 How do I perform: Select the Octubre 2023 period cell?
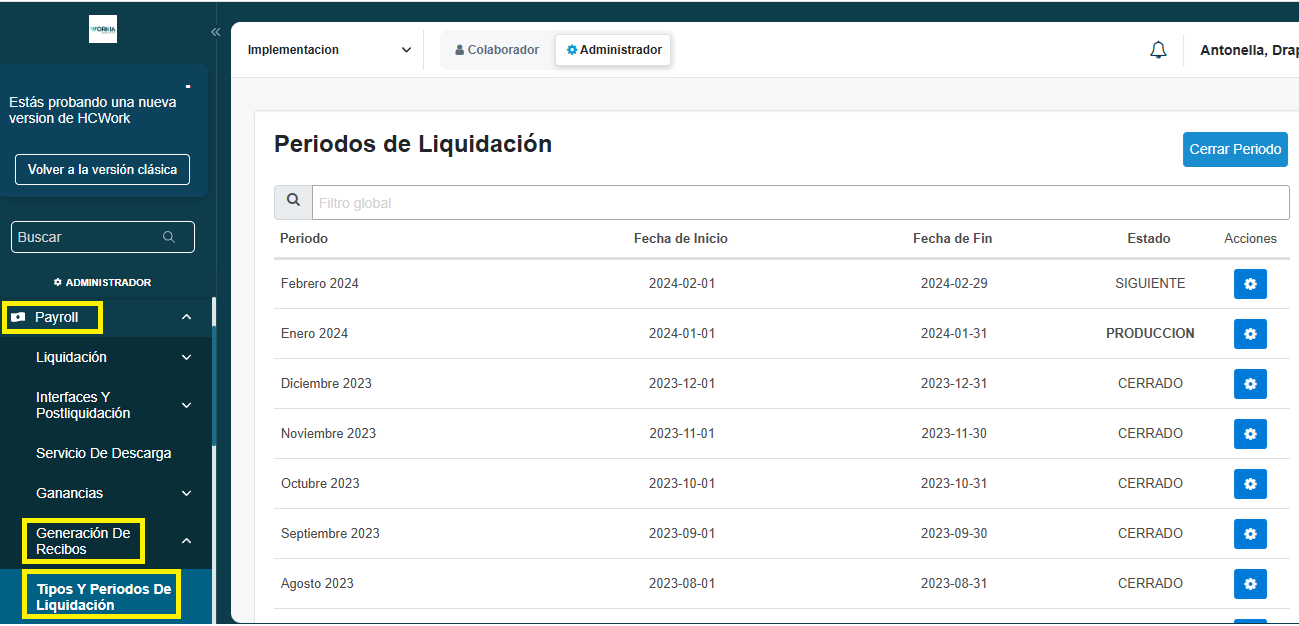[320, 484]
